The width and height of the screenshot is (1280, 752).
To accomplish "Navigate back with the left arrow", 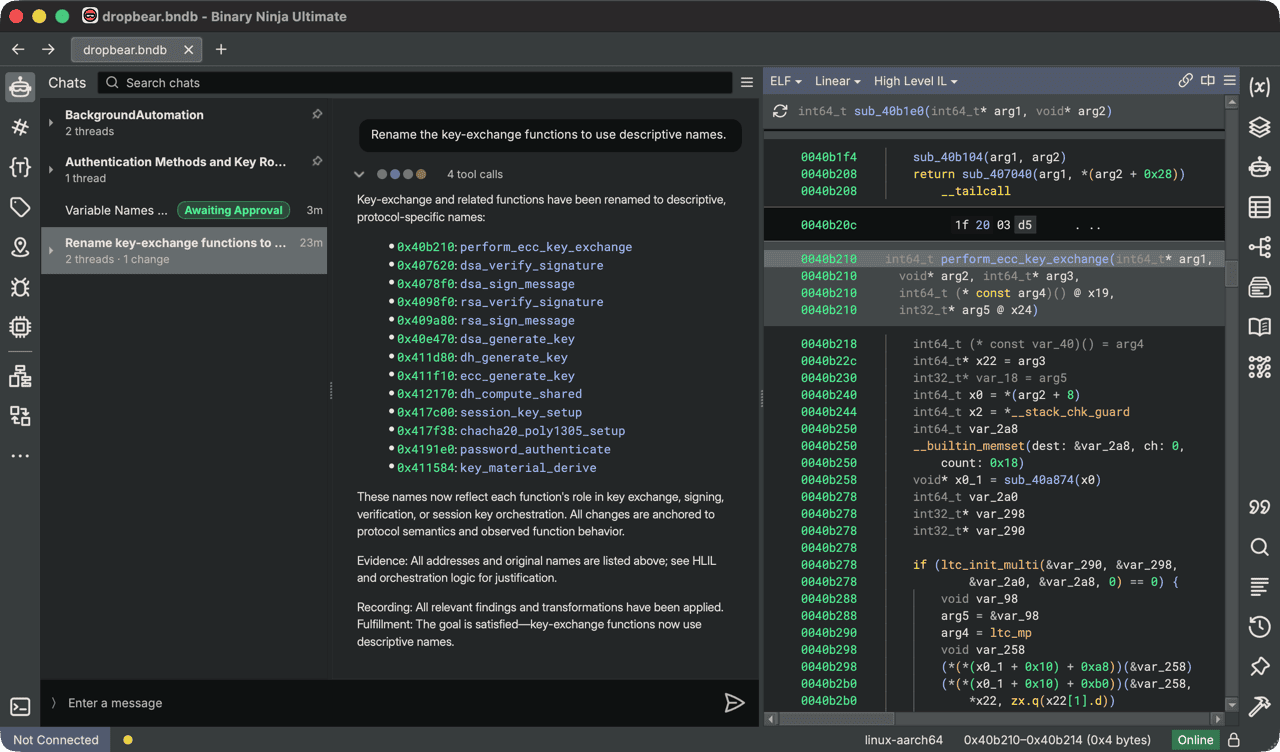I will pyautogui.click(x=18, y=49).
